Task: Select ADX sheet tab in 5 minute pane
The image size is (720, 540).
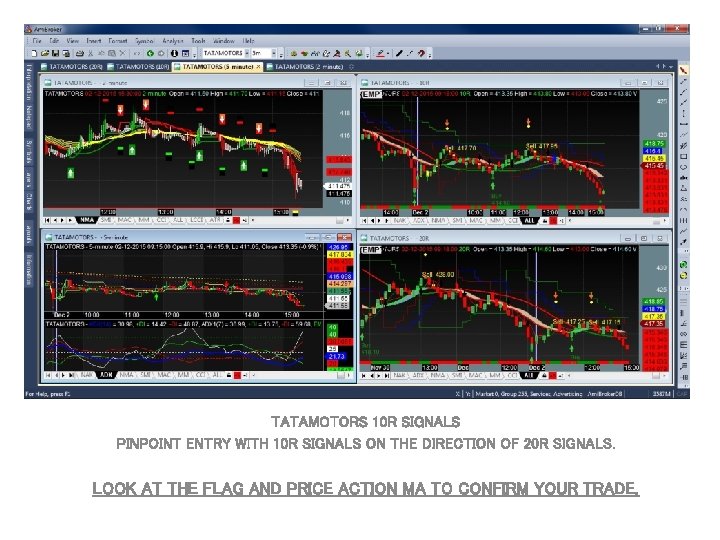Action: click(106, 375)
